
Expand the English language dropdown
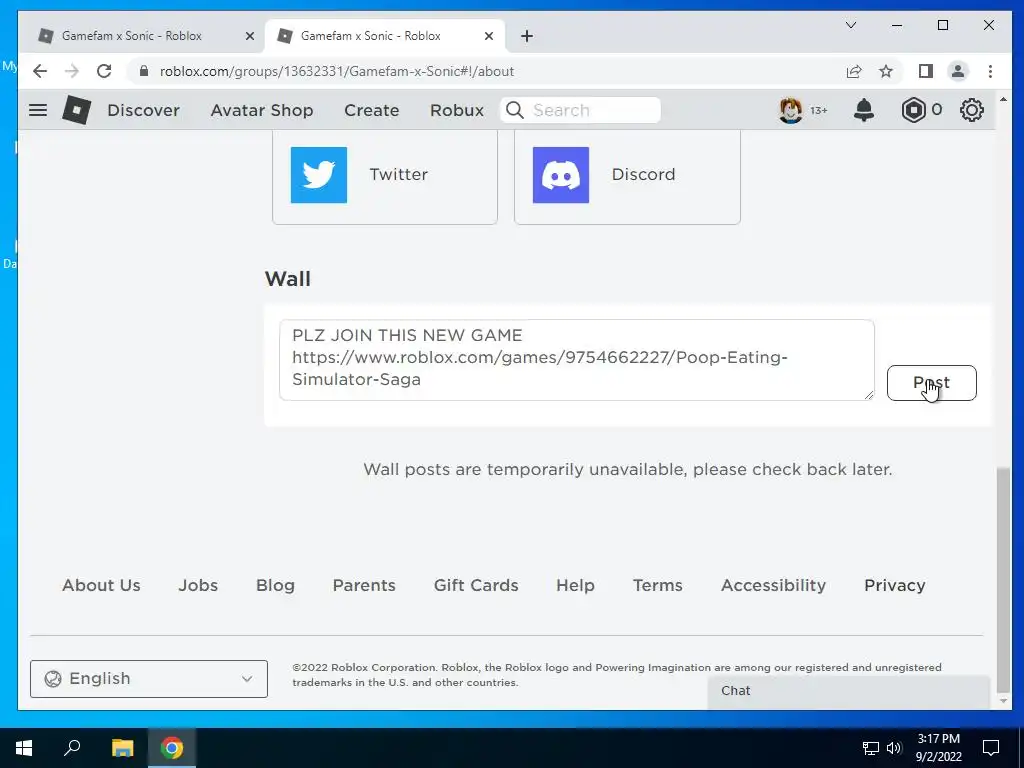(x=149, y=679)
